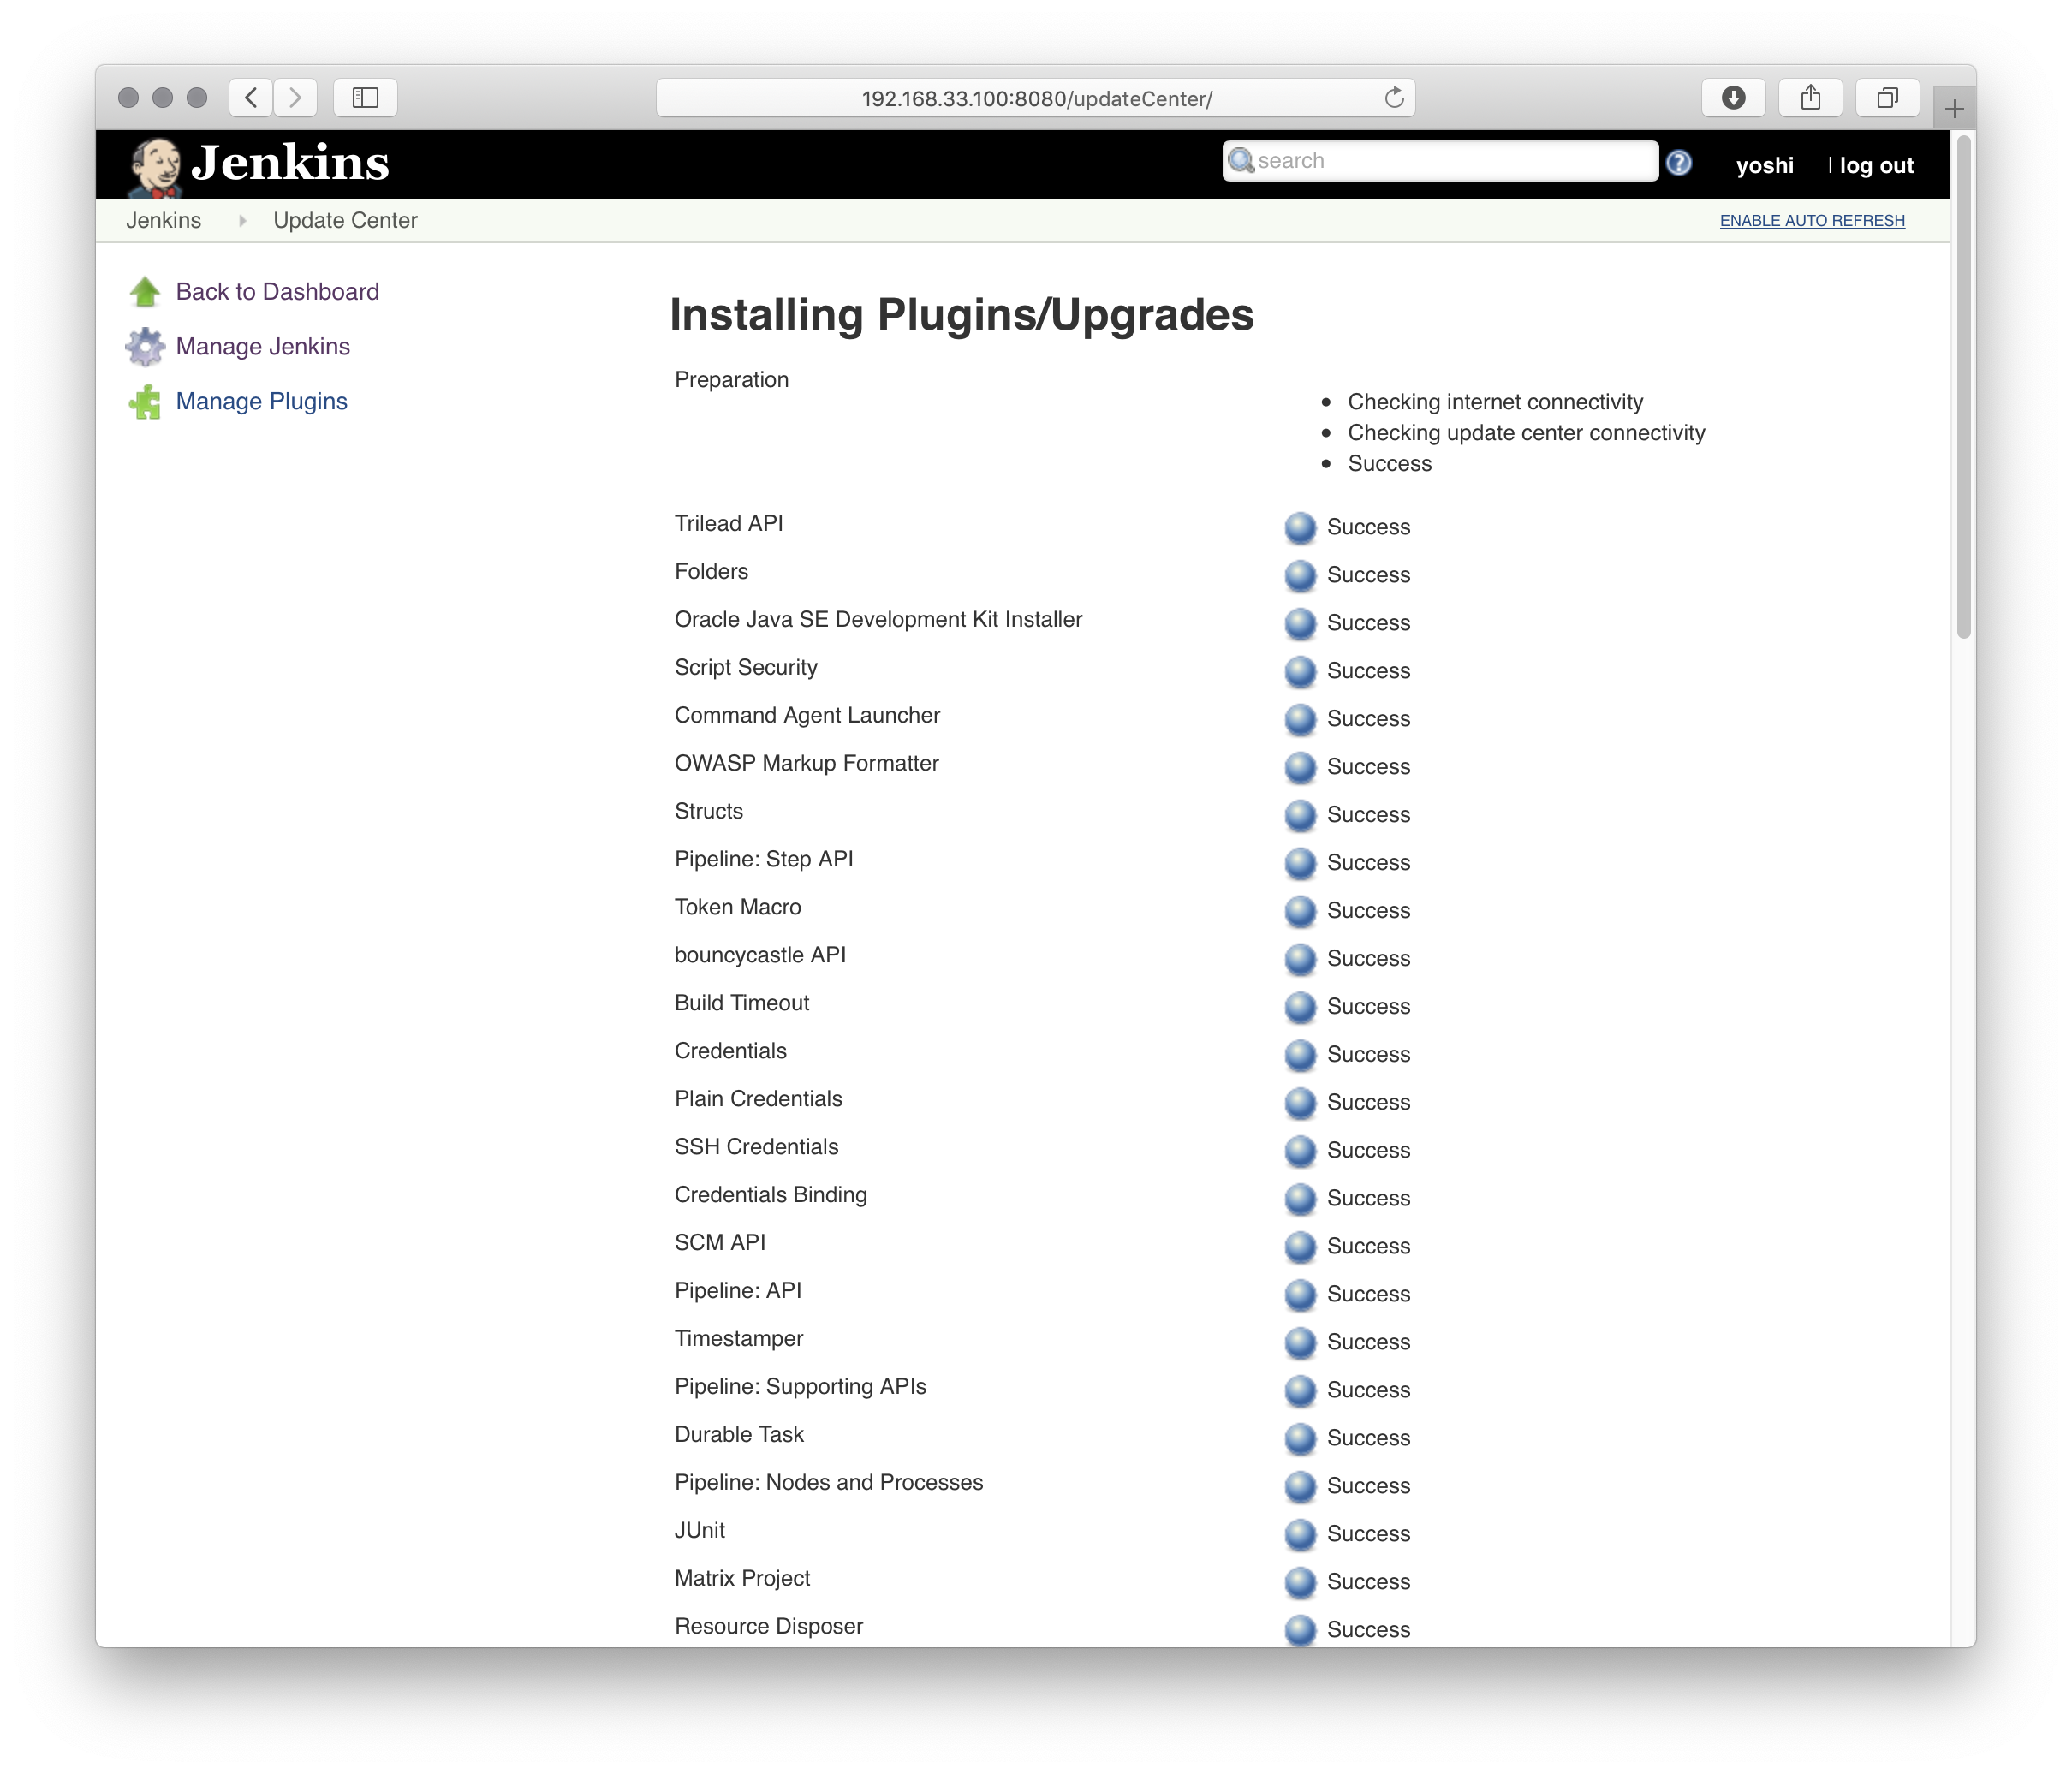Viewport: 2072px width, 1774px height.
Task: Click the log out link
Action: (x=1876, y=166)
